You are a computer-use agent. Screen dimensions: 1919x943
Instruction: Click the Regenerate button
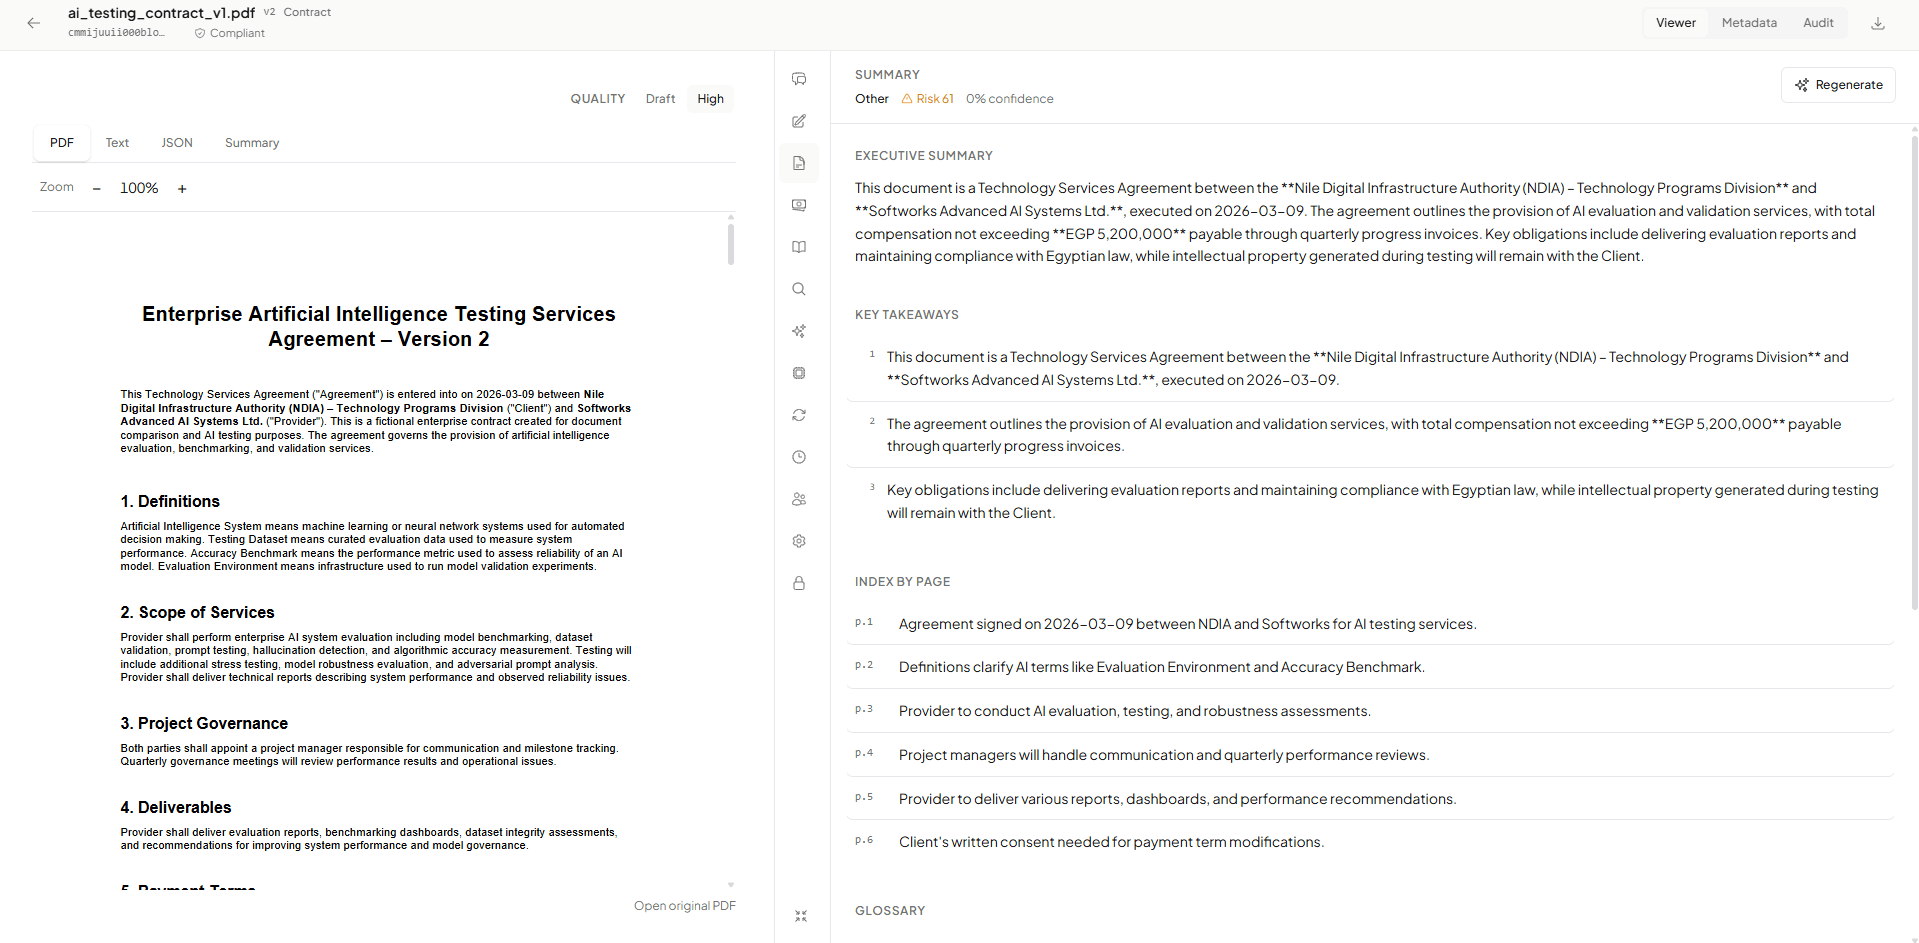[1838, 84]
